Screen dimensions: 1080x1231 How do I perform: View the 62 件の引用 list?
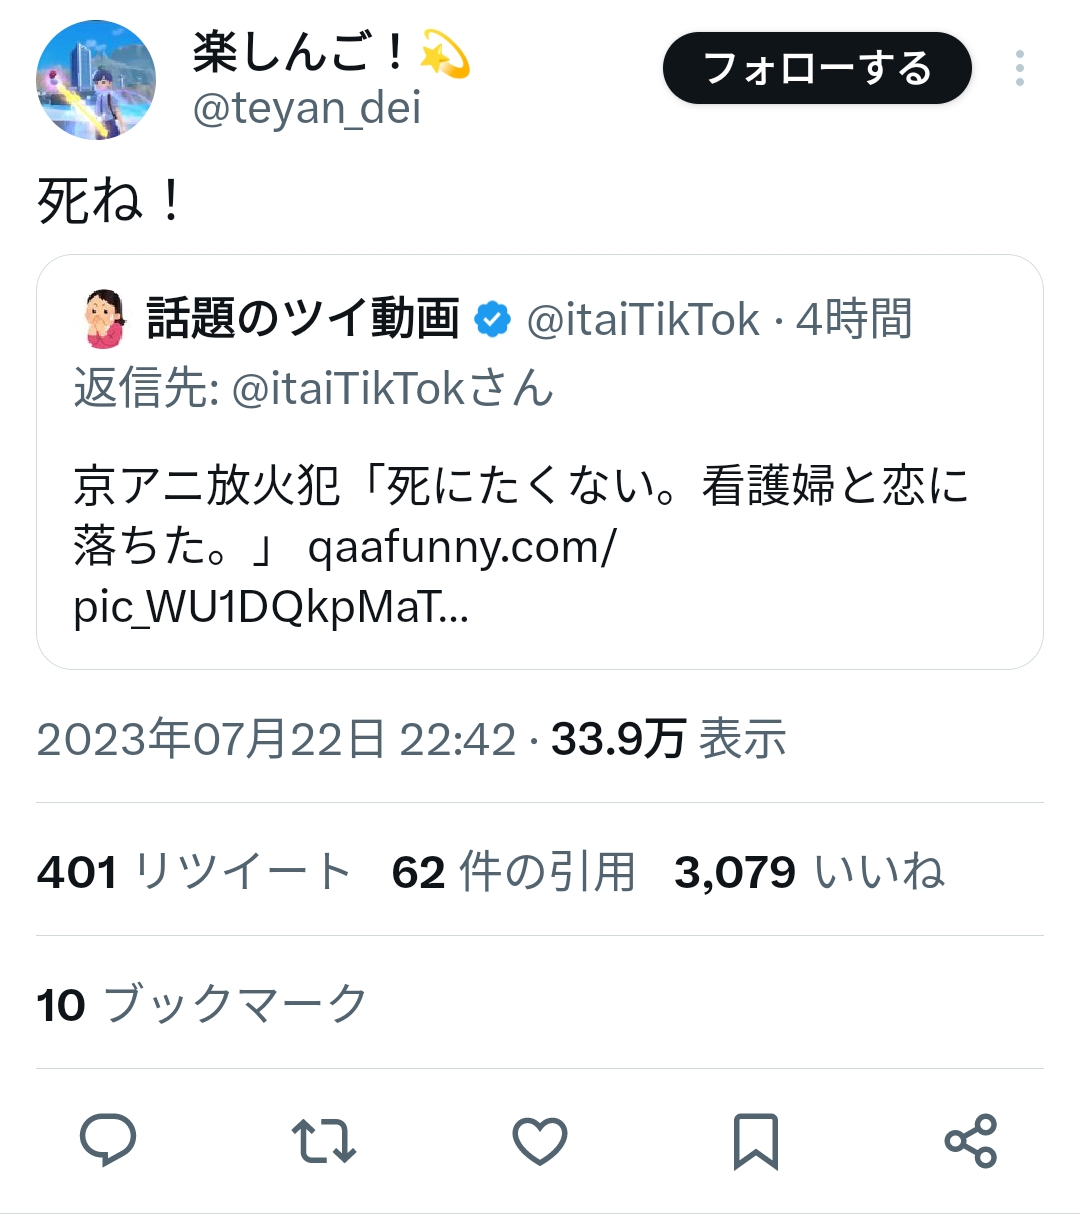point(514,871)
